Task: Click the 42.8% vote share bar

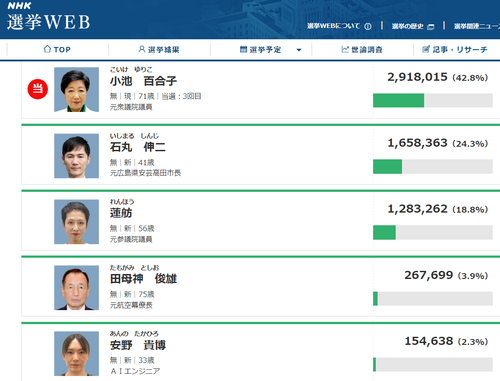Action: click(433, 100)
